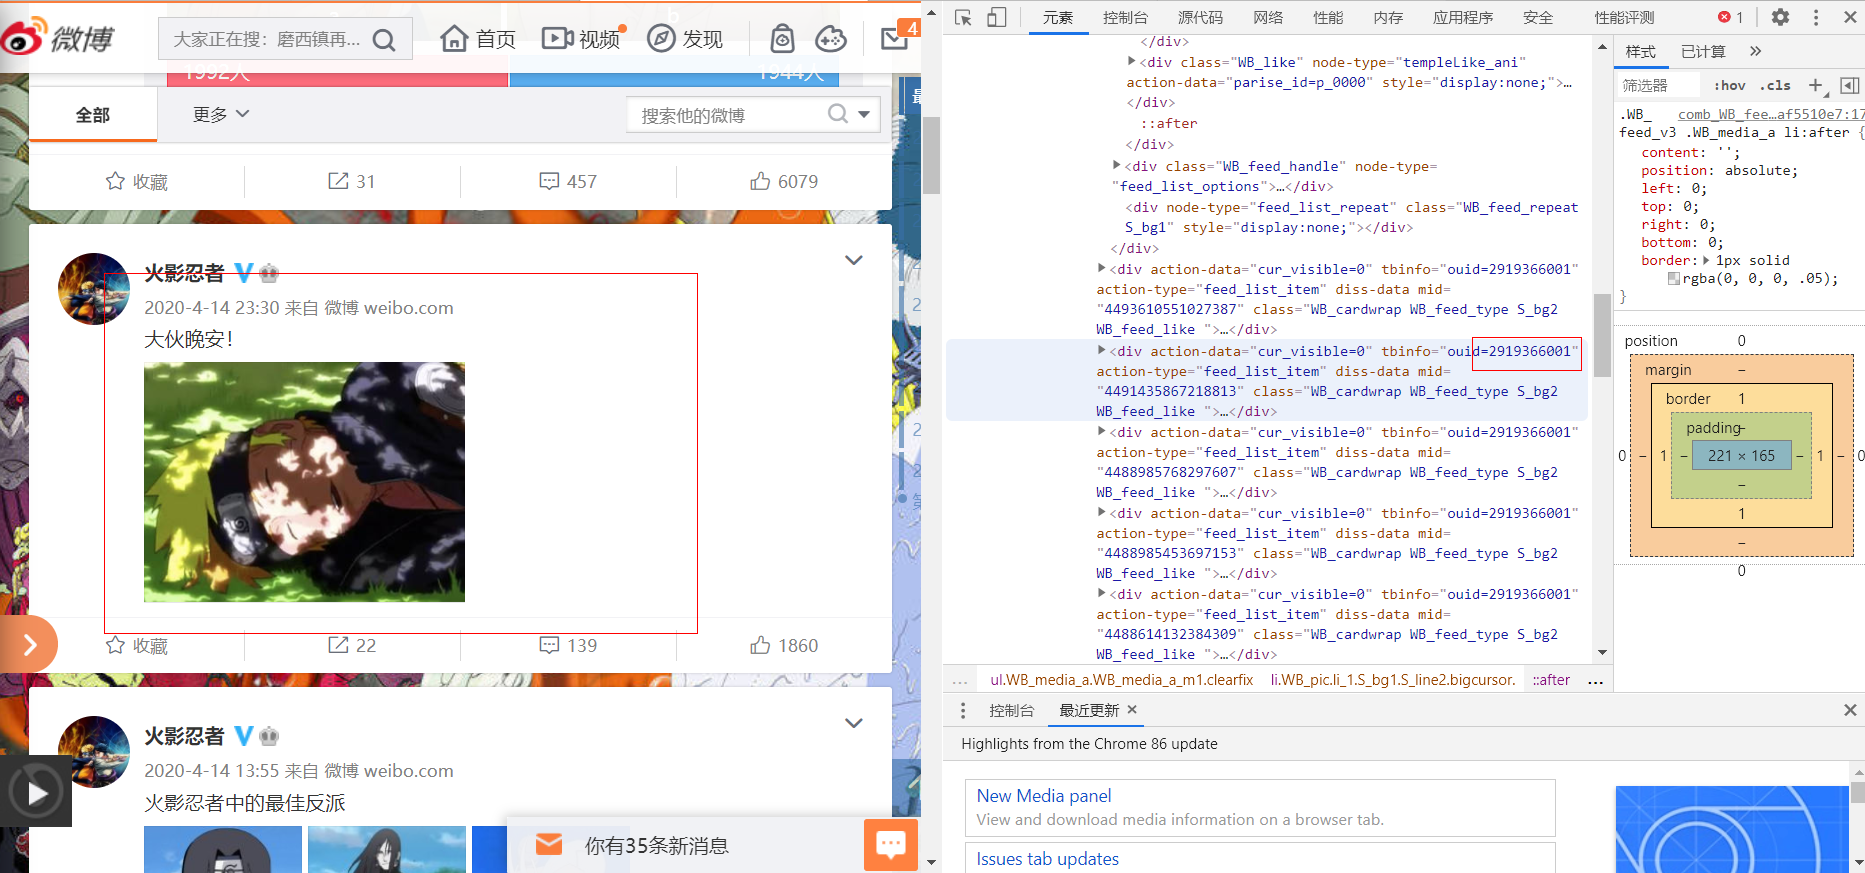This screenshot has width=1865, height=873.
Task: Expand the WB_like div node
Action: 1132,61
